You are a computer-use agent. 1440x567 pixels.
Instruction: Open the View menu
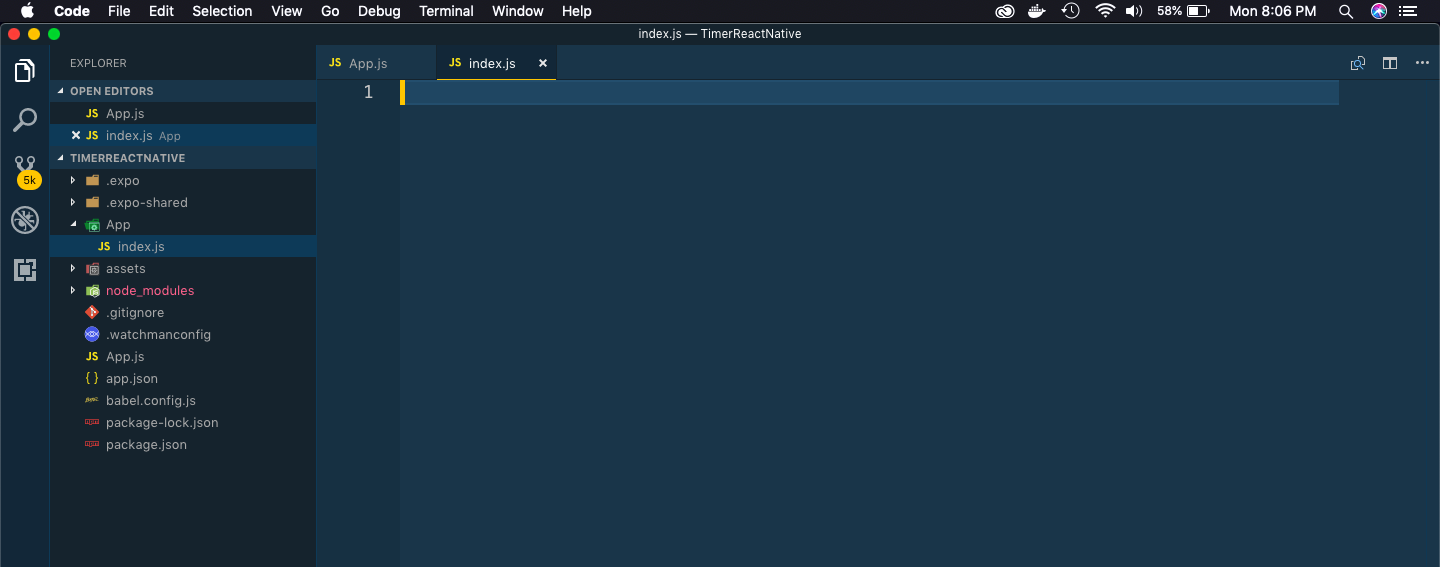pyautogui.click(x=287, y=11)
